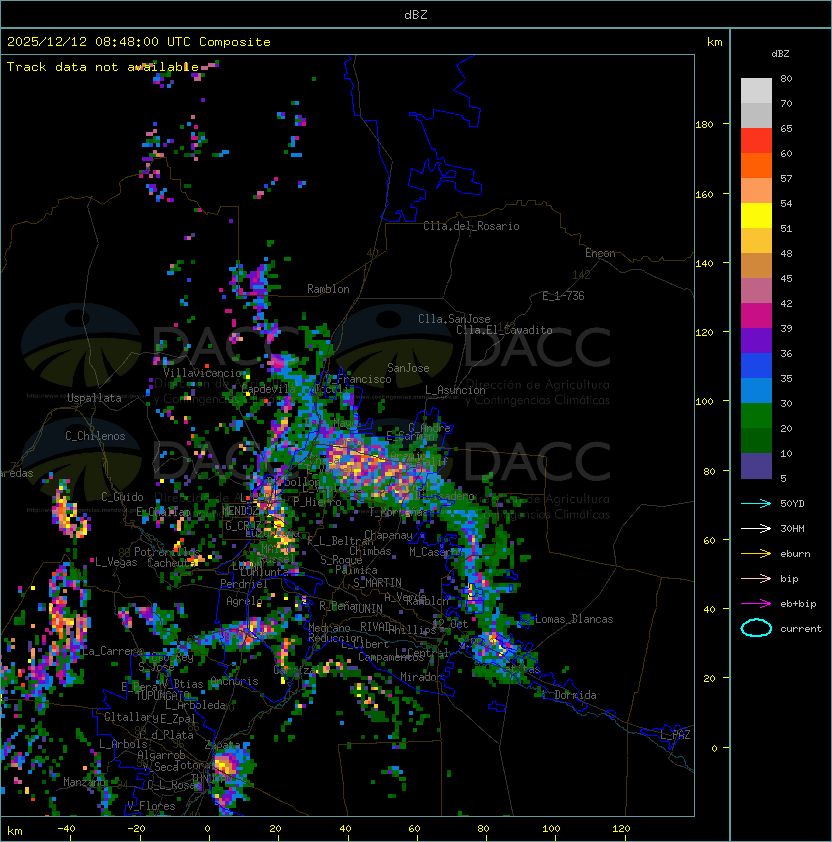
Task: Click the magenta eb+bip arrow in legend
Action: coord(756,604)
